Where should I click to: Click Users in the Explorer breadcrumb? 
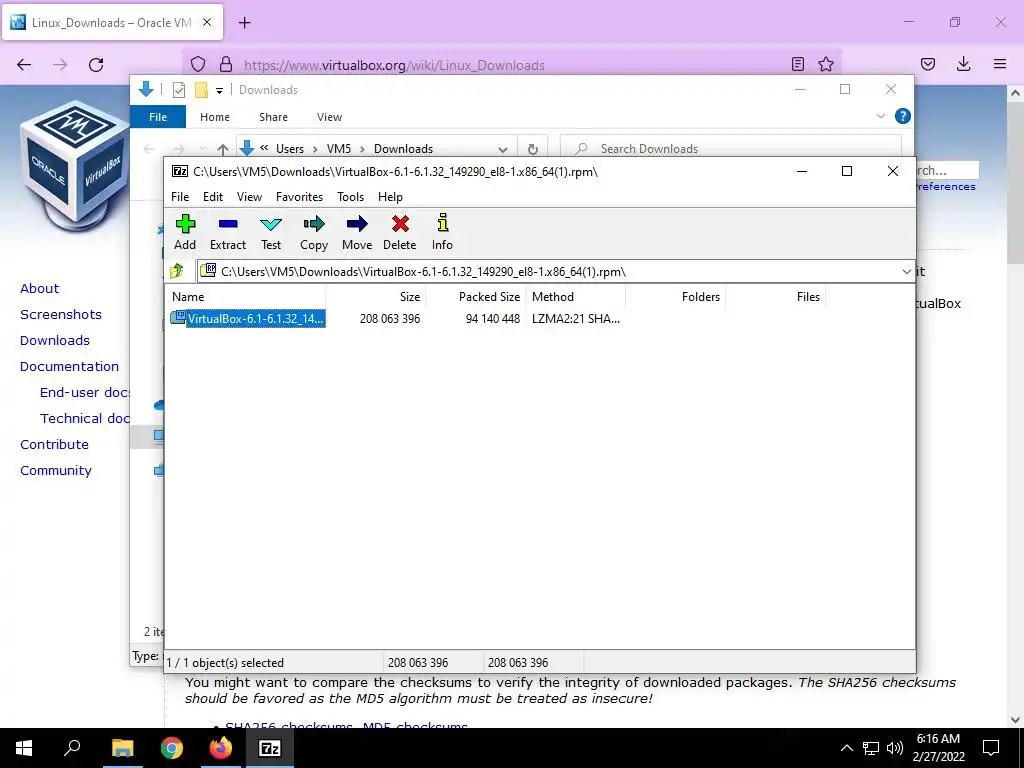click(289, 149)
